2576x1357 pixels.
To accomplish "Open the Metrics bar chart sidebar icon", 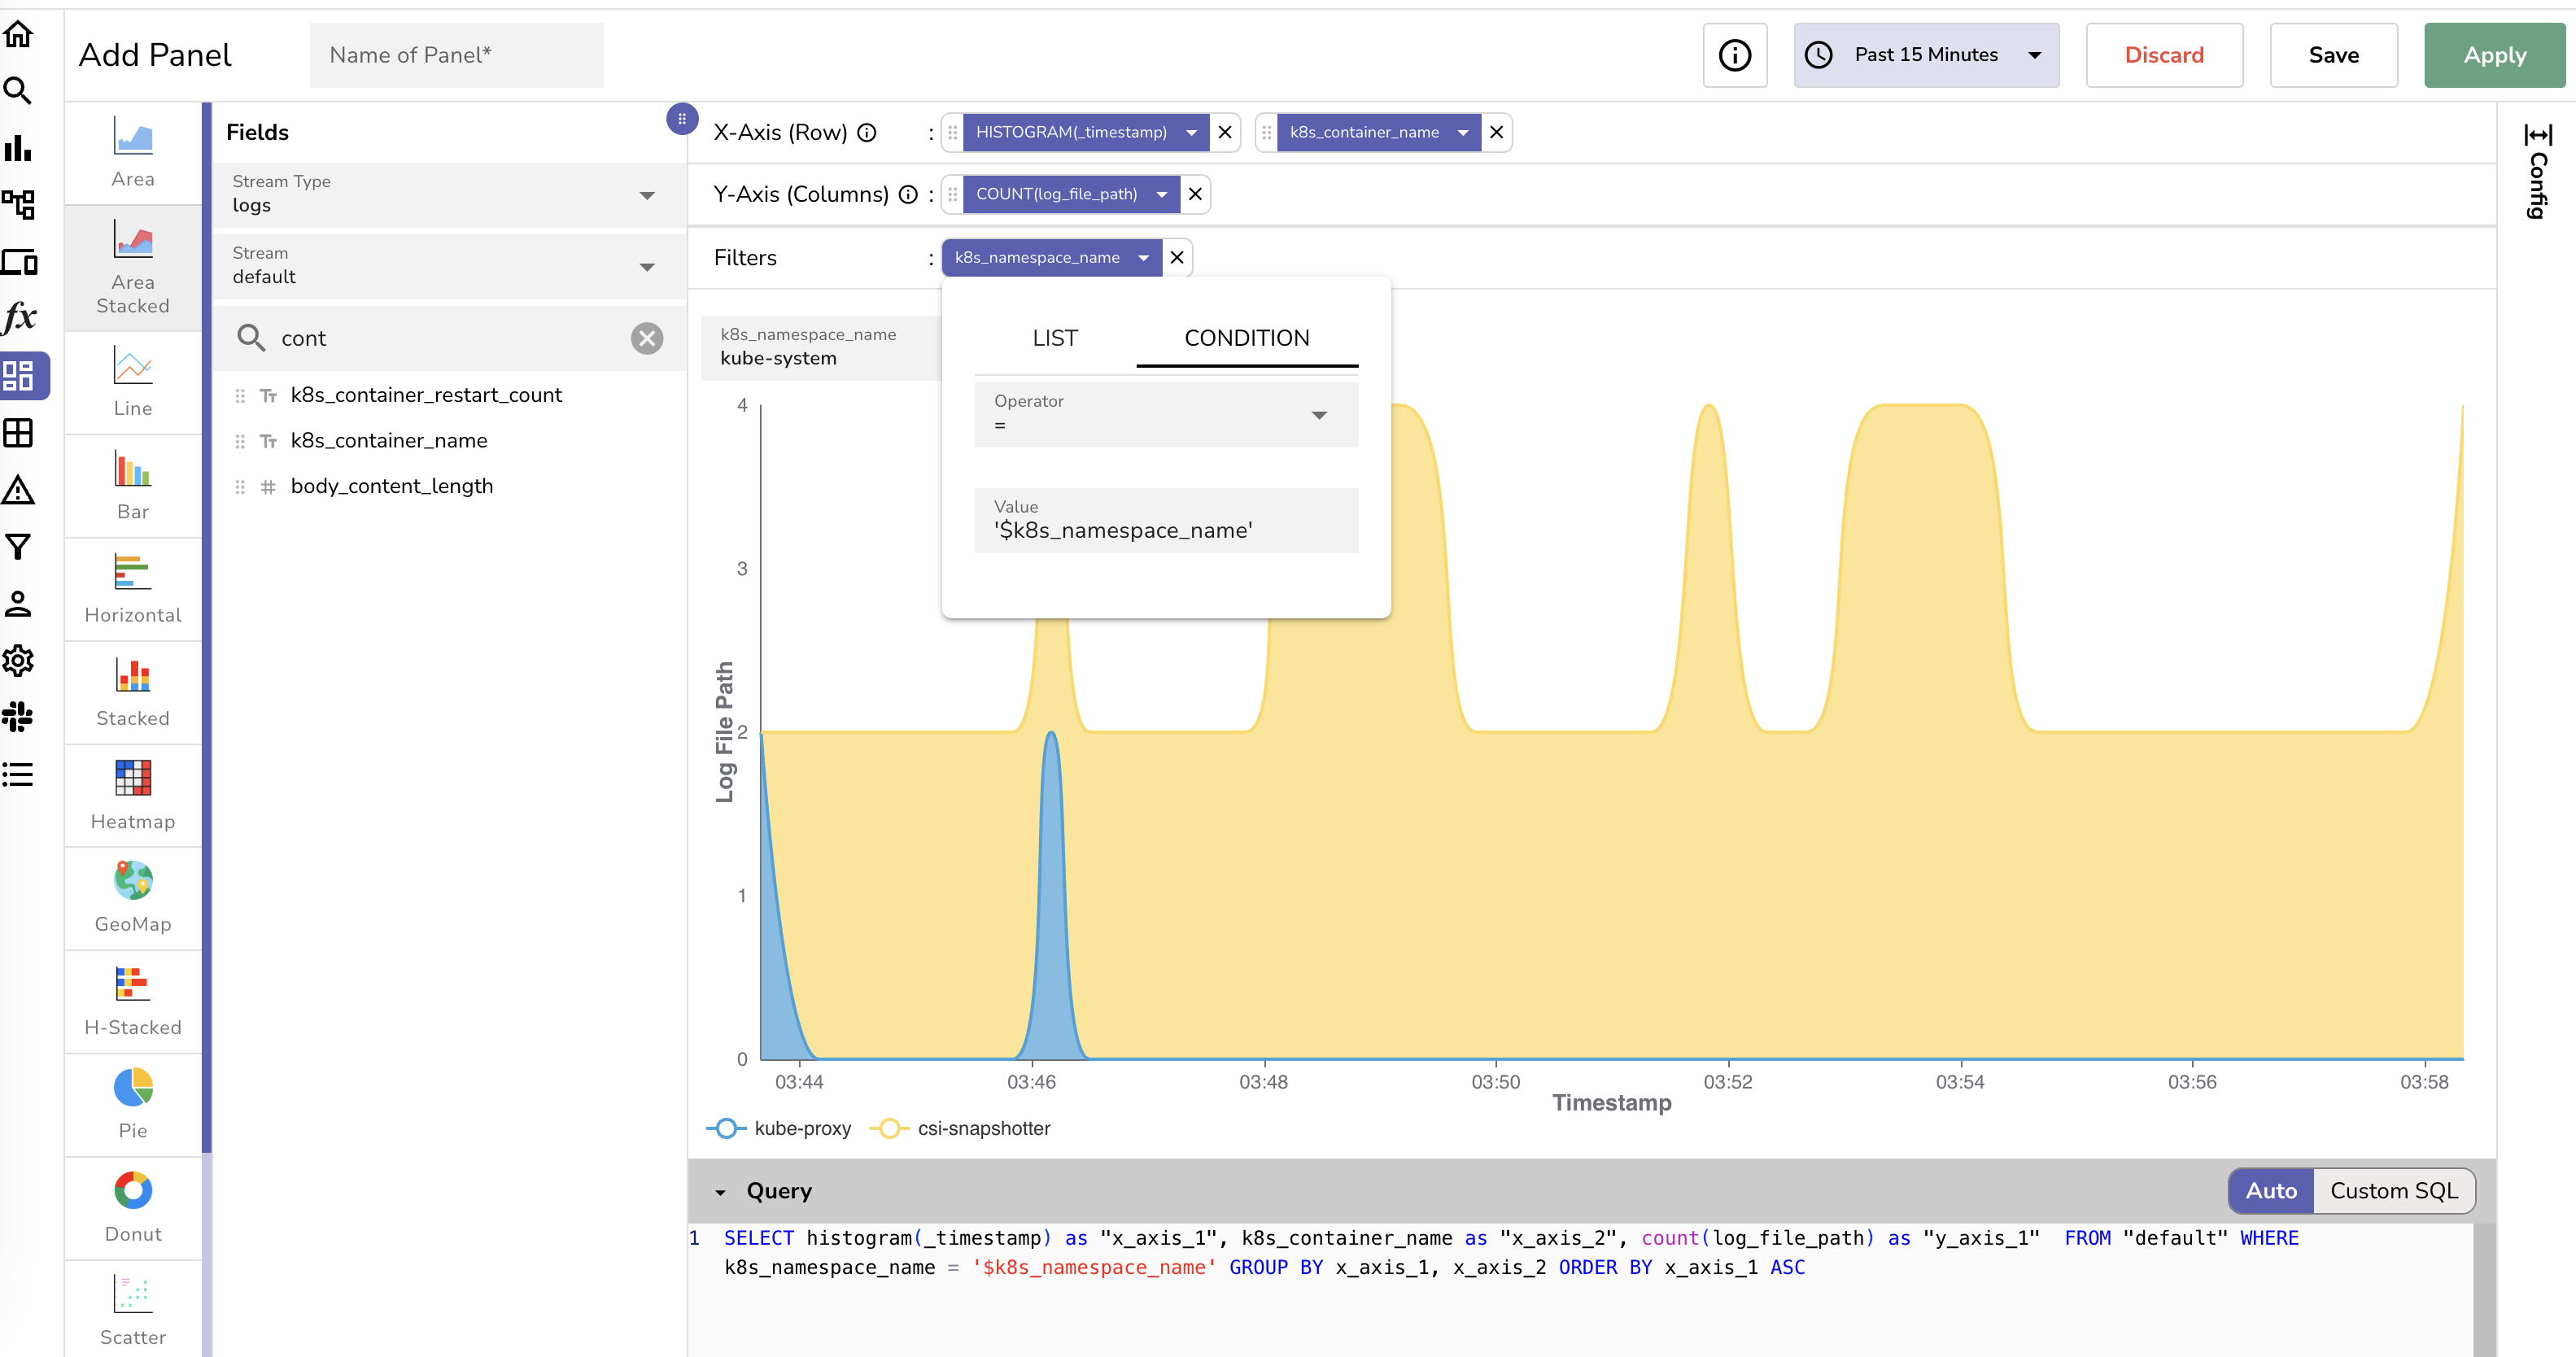I will (18, 148).
